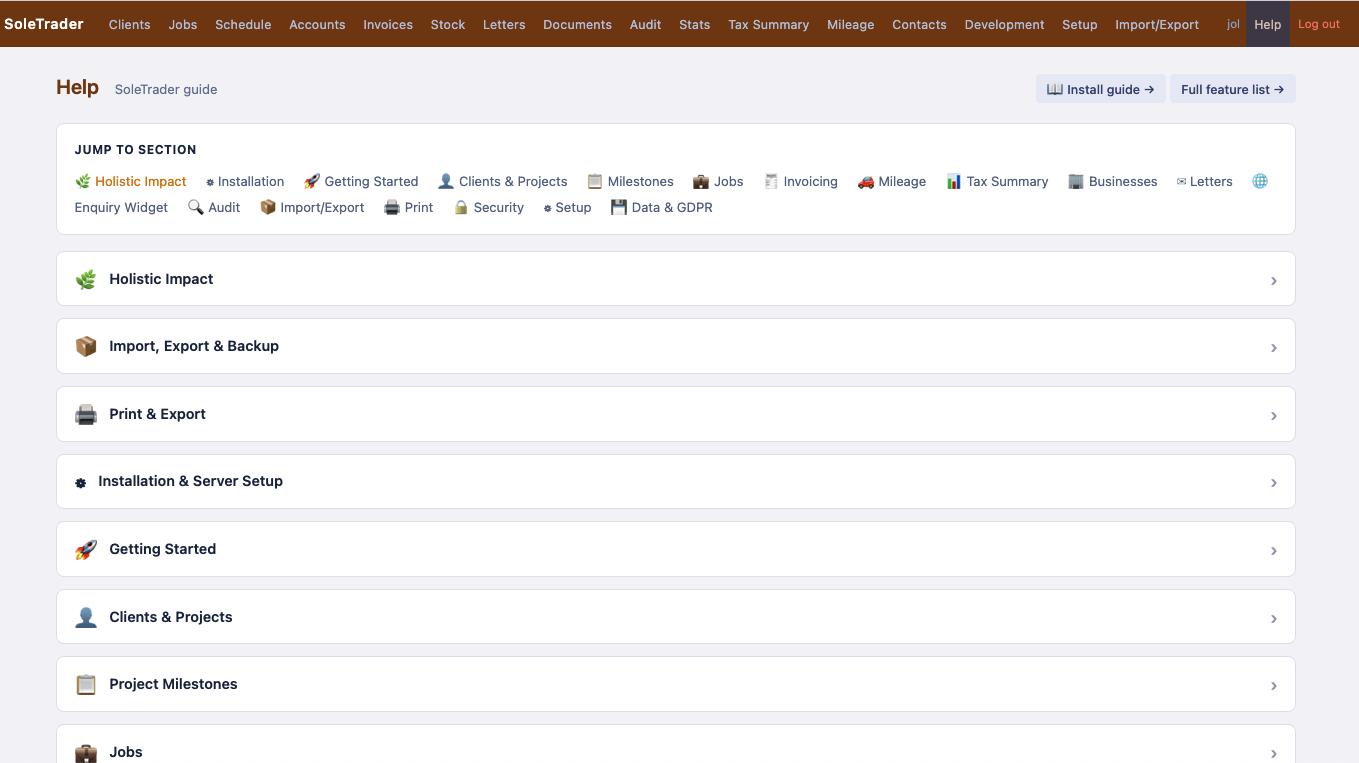Open the Accounts navigation item
This screenshot has width=1359, height=763.
(x=317, y=24)
